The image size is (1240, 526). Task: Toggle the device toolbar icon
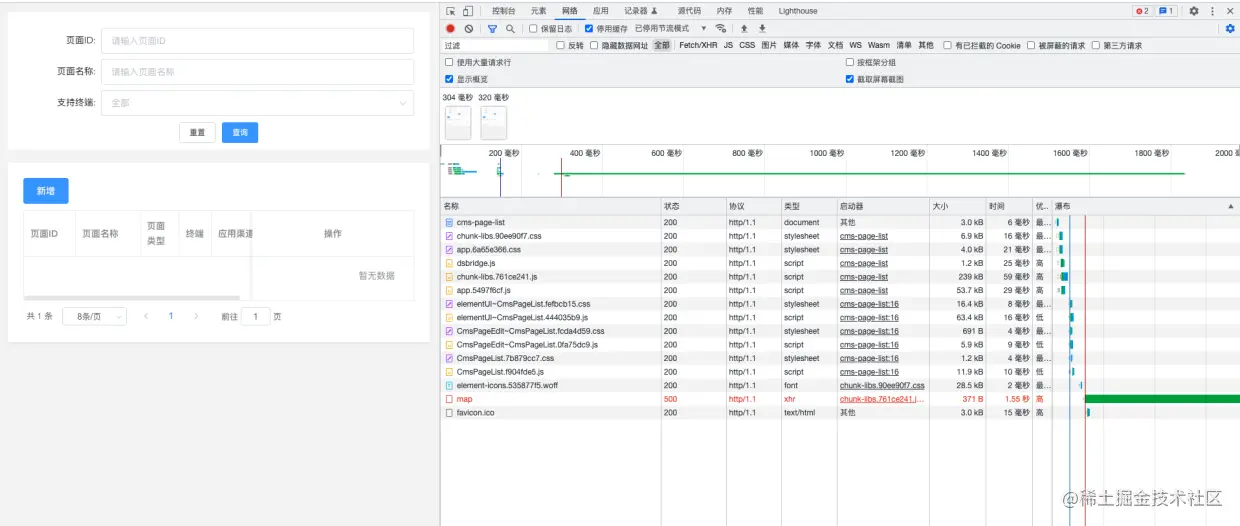(467, 11)
